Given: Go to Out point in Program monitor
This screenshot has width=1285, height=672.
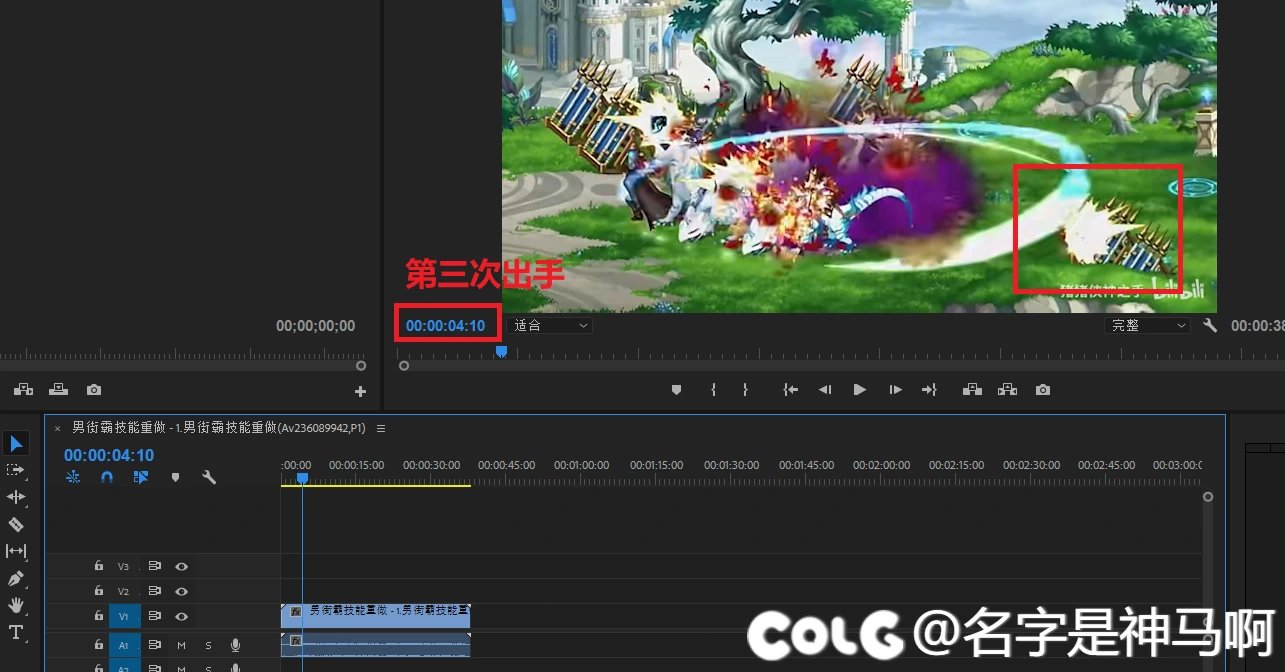Looking at the screenshot, I should tap(929, 390).
